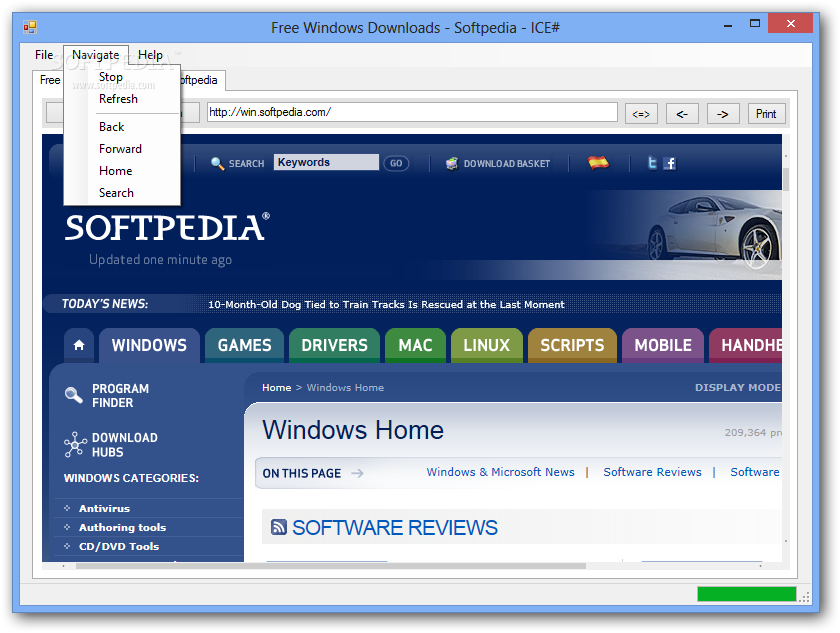The width and height of the screenshot is (840, 633).
Task: Click the <=> go button
Action: click(641, 114)
